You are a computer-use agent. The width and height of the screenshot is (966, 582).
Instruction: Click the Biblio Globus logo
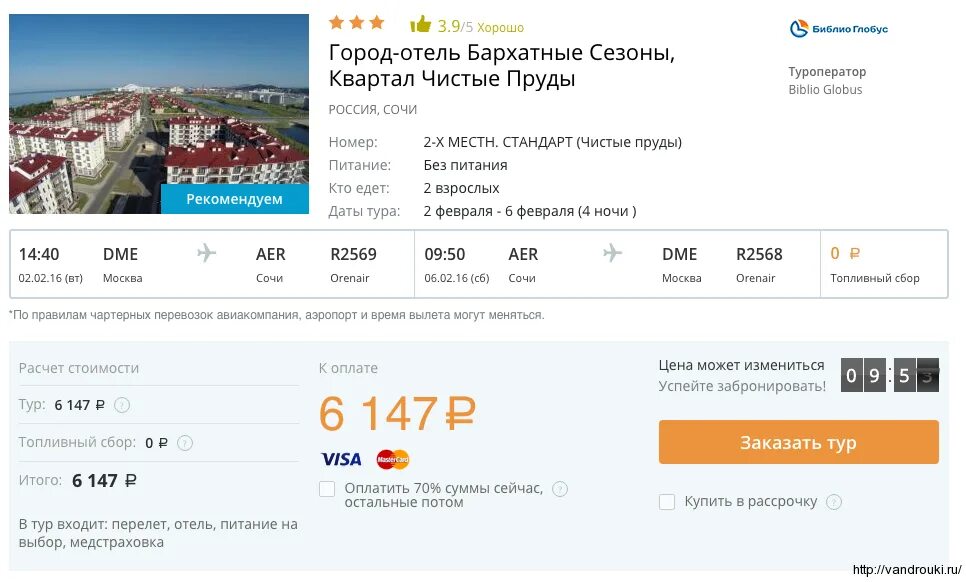(x=838, y=29)
